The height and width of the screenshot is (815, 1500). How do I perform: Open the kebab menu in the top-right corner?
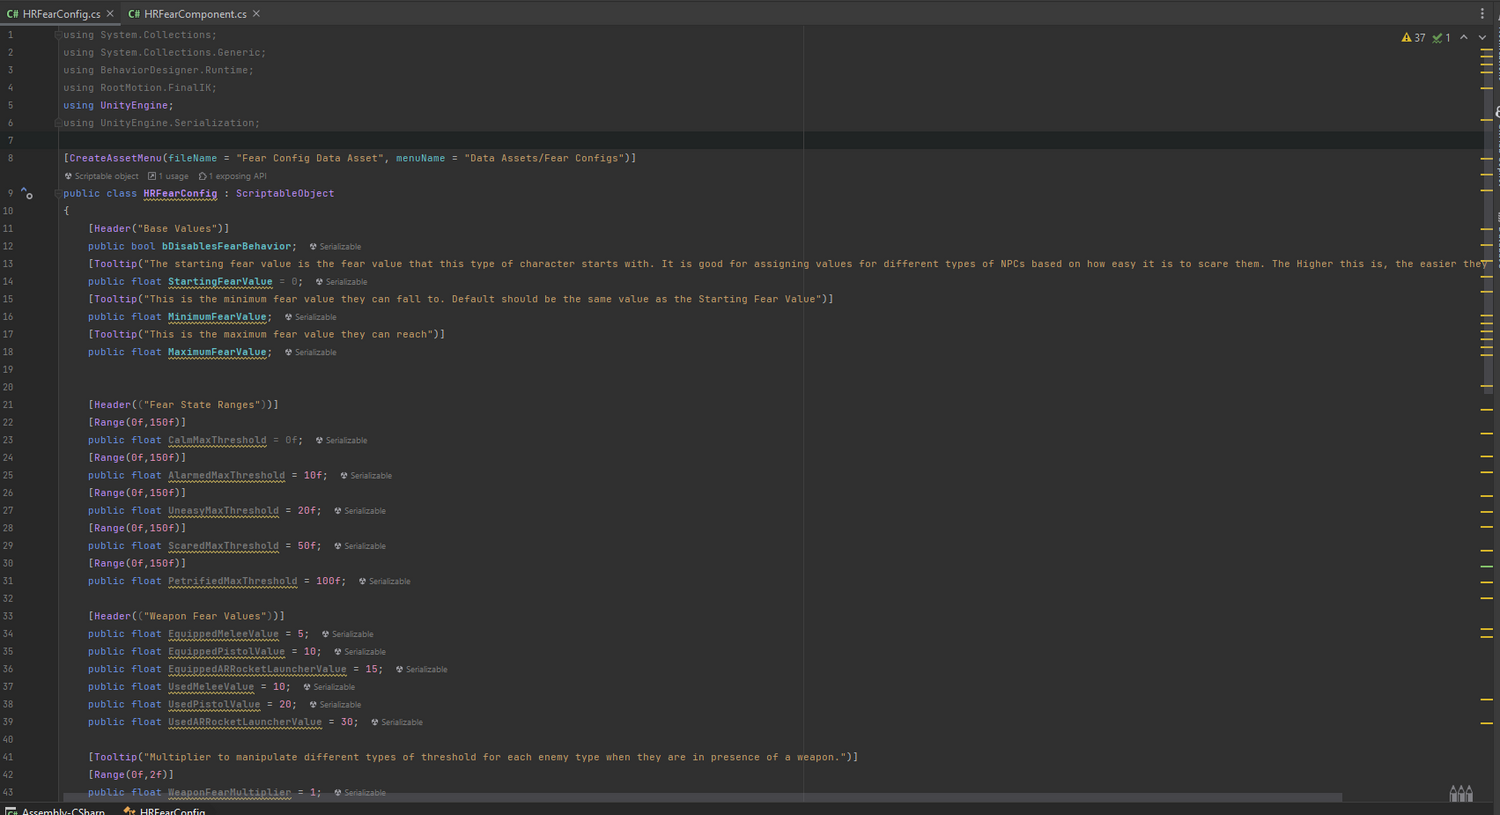(1482, 13)
